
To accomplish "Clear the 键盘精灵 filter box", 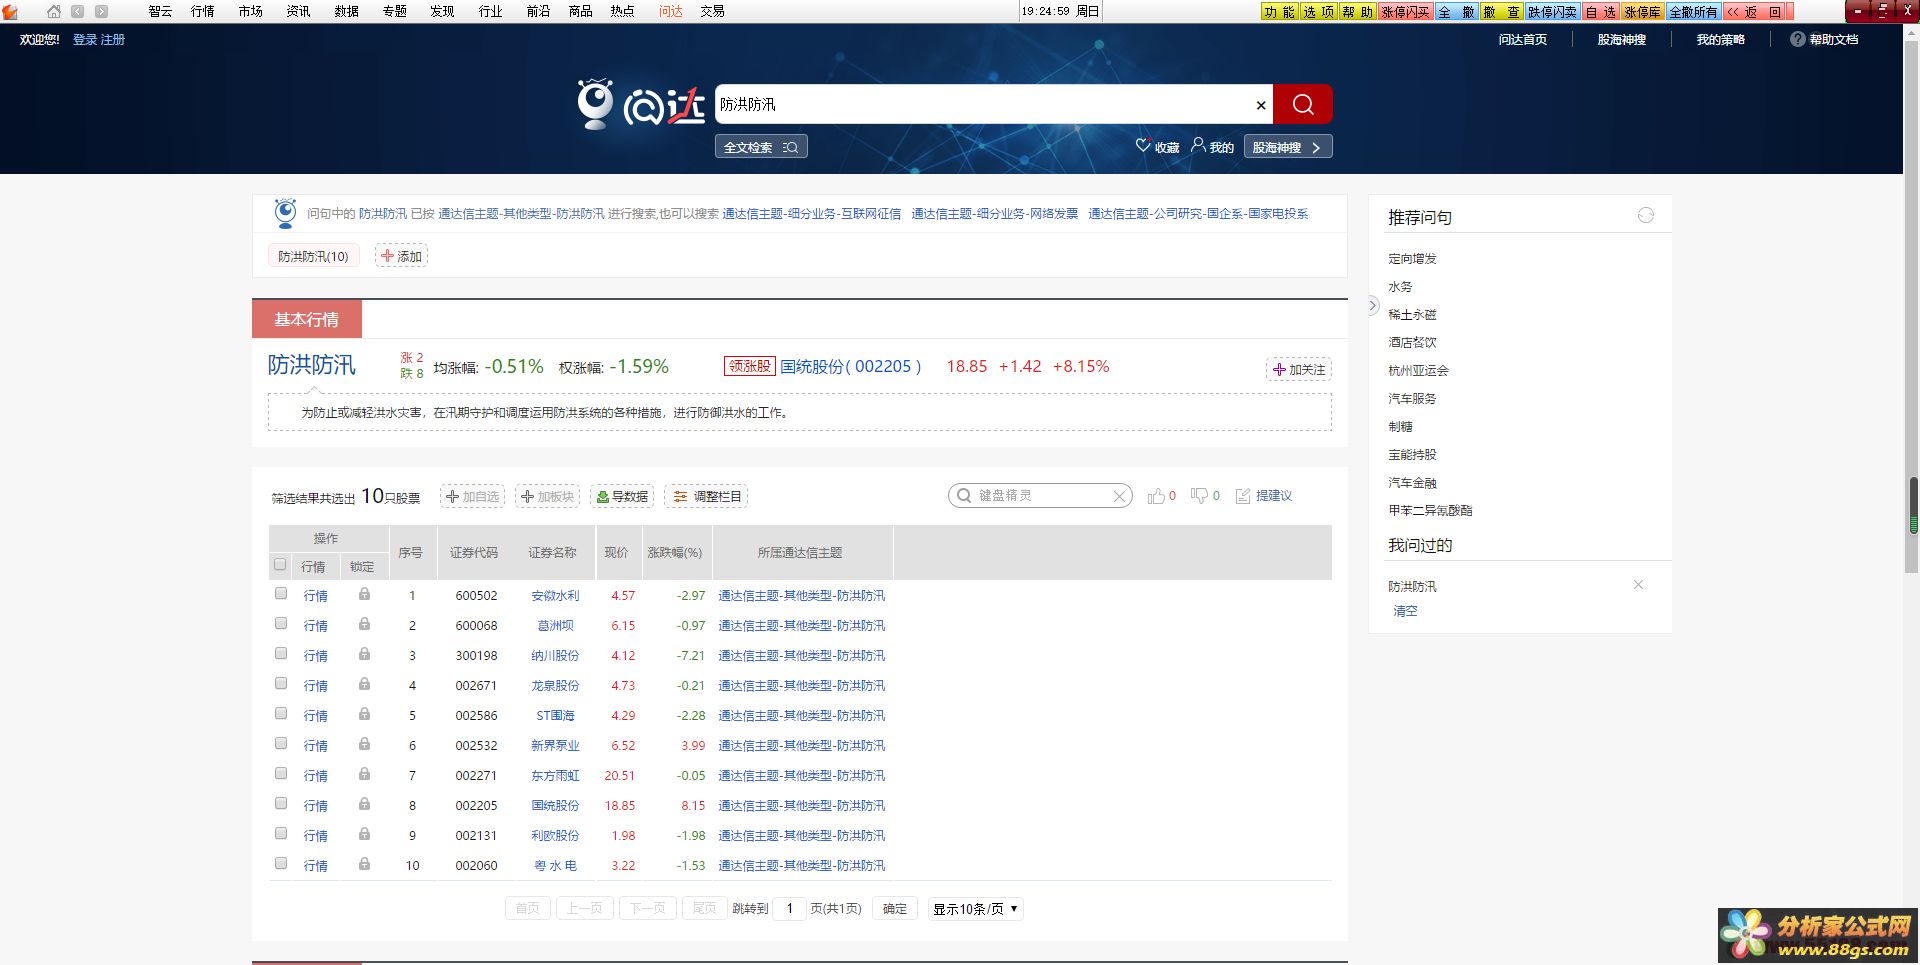I will (1120, 496).
